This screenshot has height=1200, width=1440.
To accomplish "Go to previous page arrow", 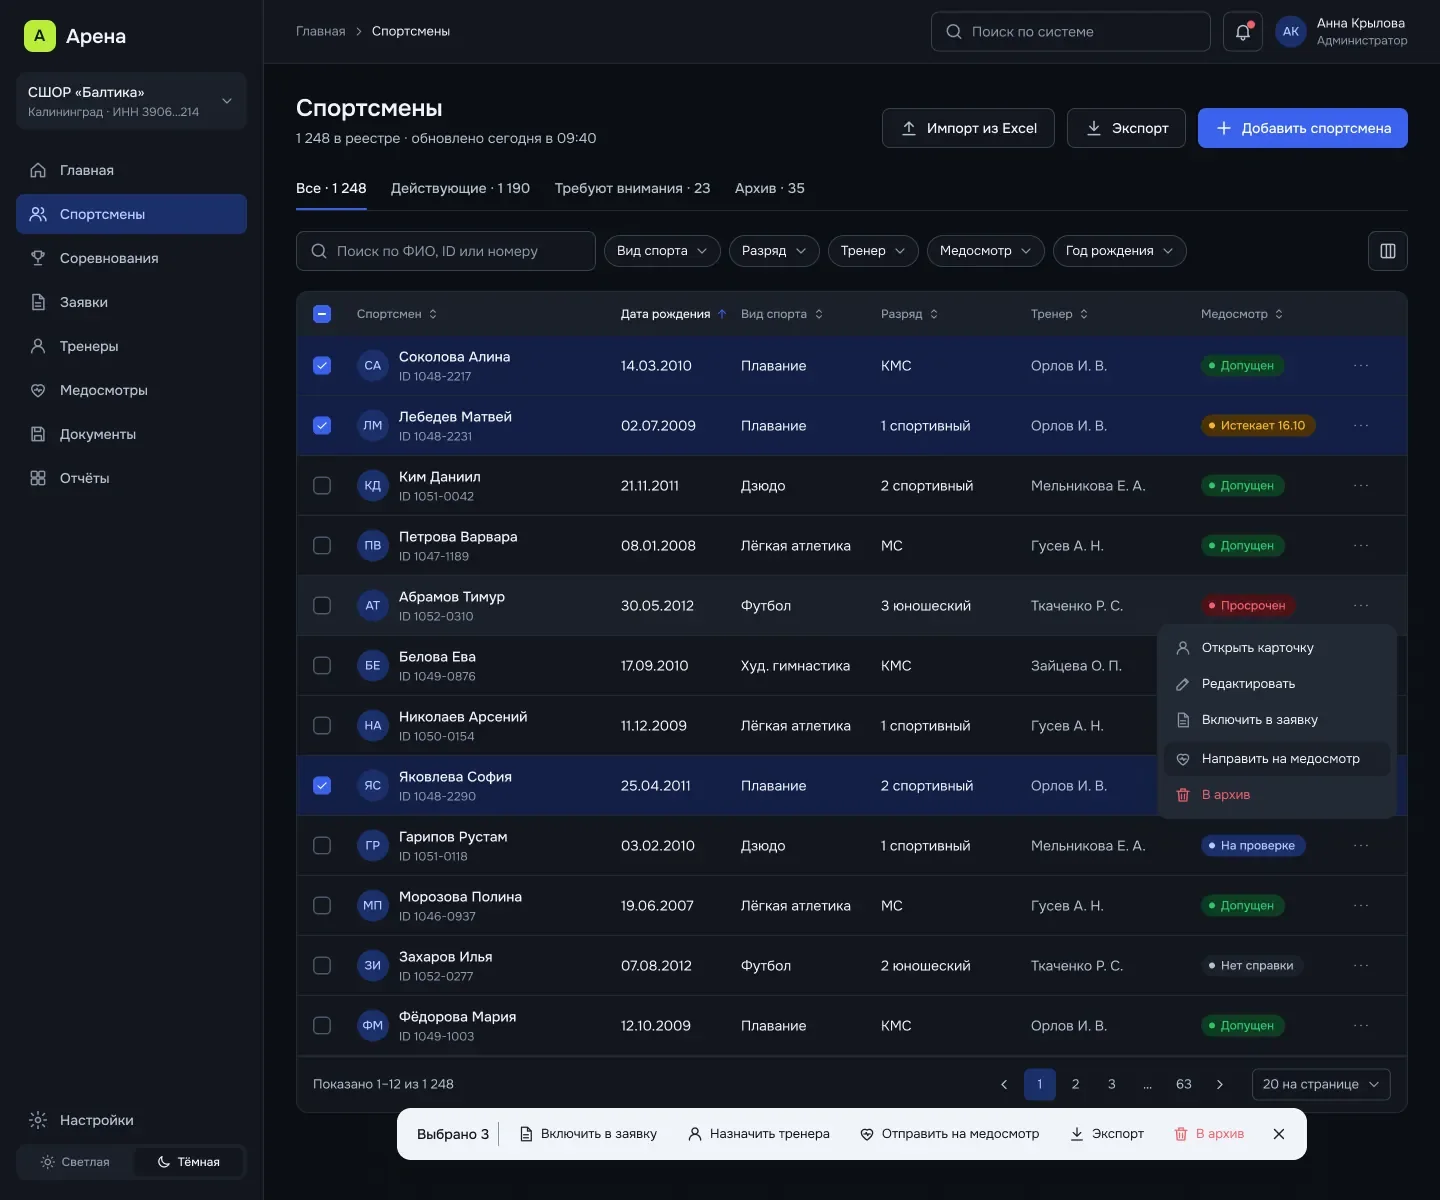I will 1004,1084.
